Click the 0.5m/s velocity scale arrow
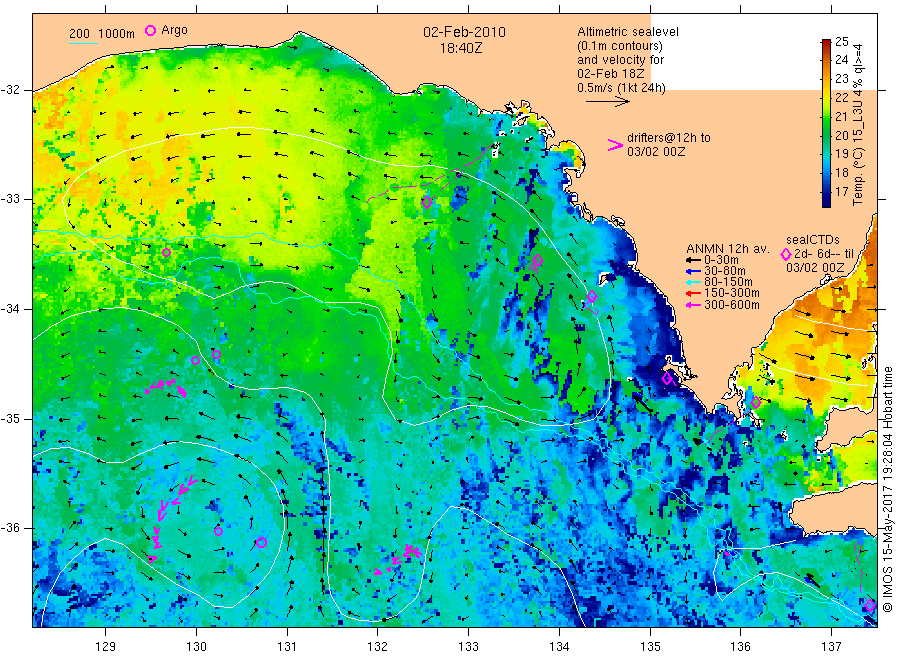The image size is (900, 660). tap(607, 102)
